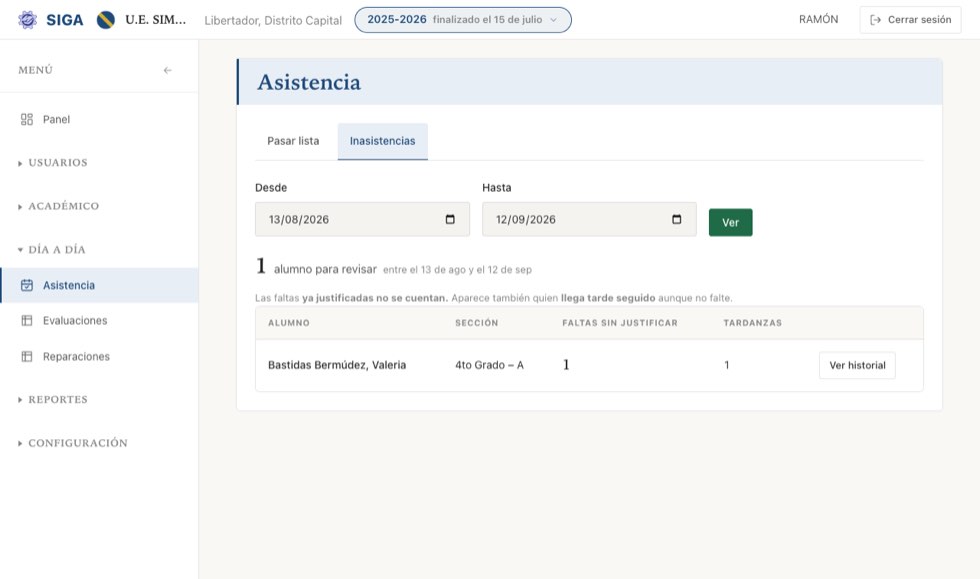Expand the USUARIOS menu section
980x579 pixels.
53,163
